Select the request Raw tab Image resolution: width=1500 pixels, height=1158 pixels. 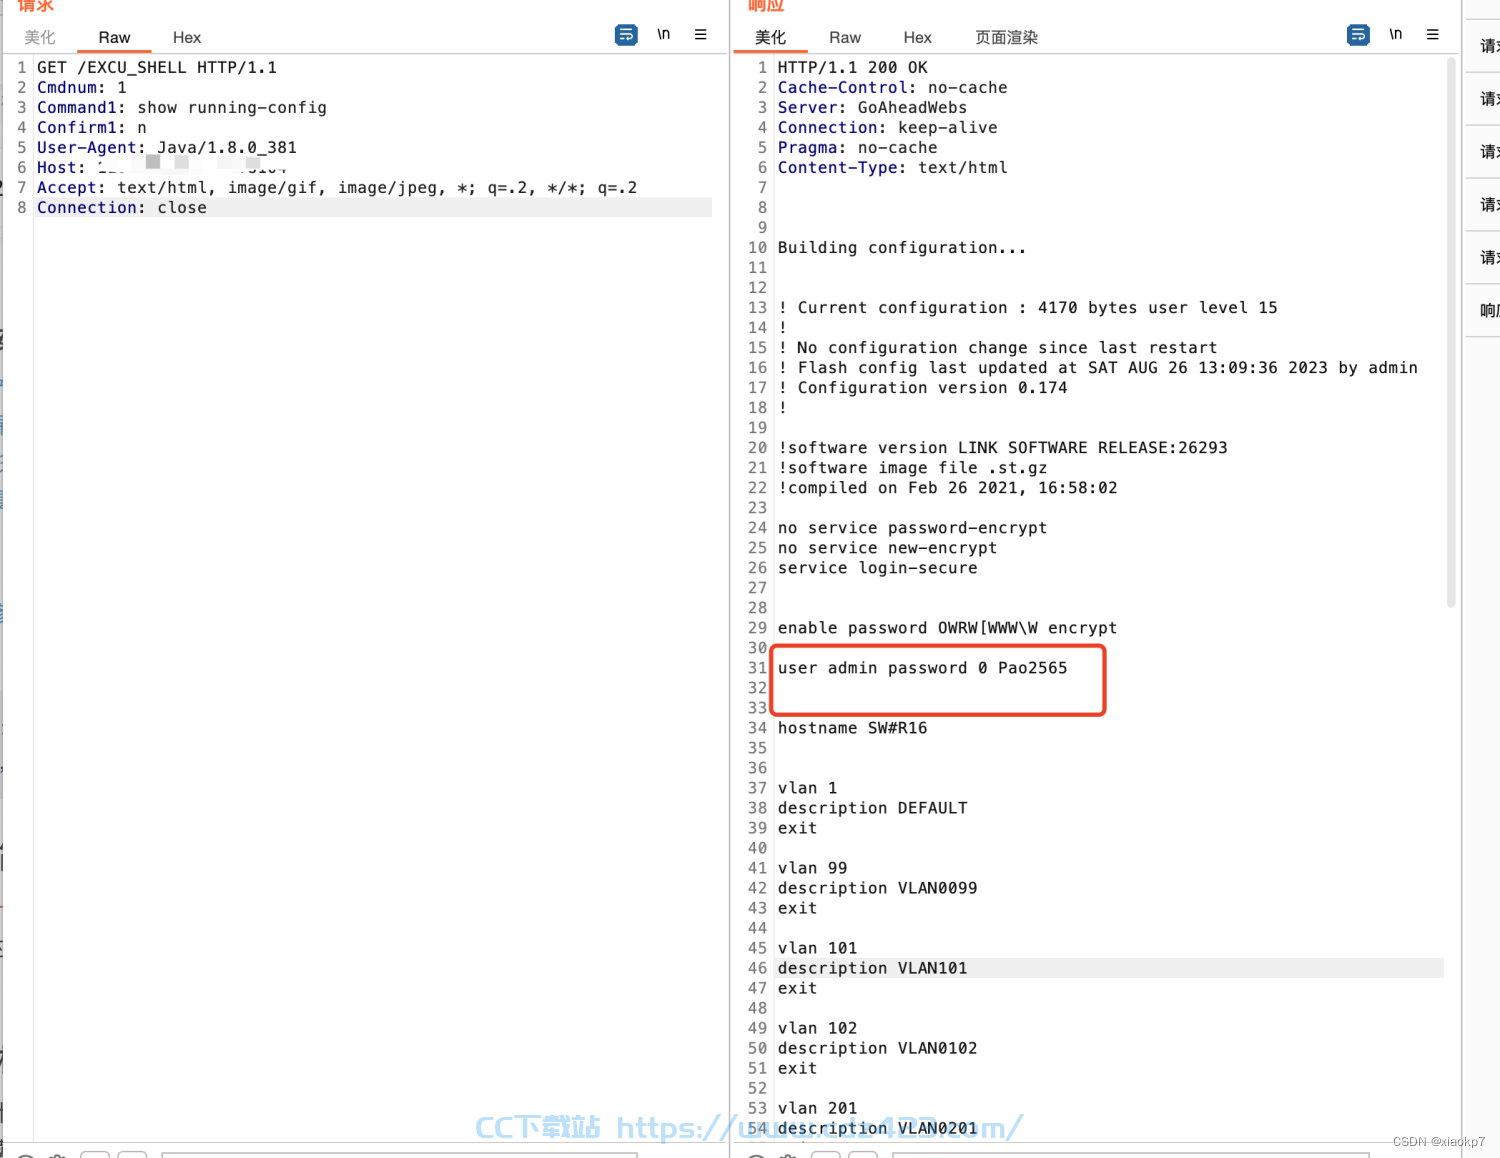pos(114,38)
